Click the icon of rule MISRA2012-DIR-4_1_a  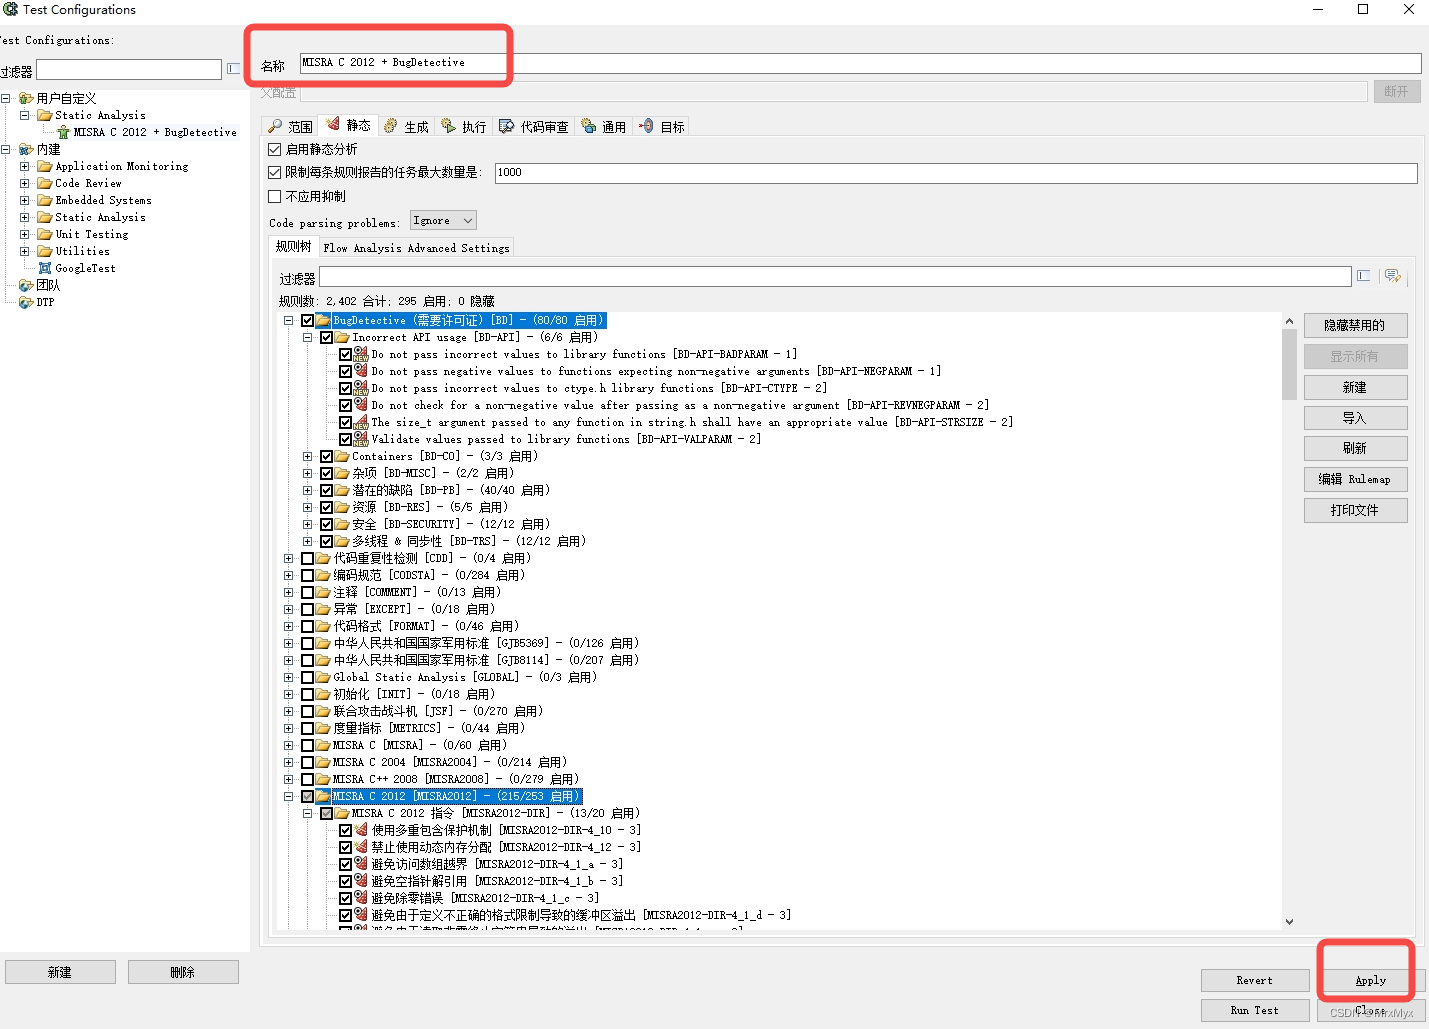tap(361, 864)
